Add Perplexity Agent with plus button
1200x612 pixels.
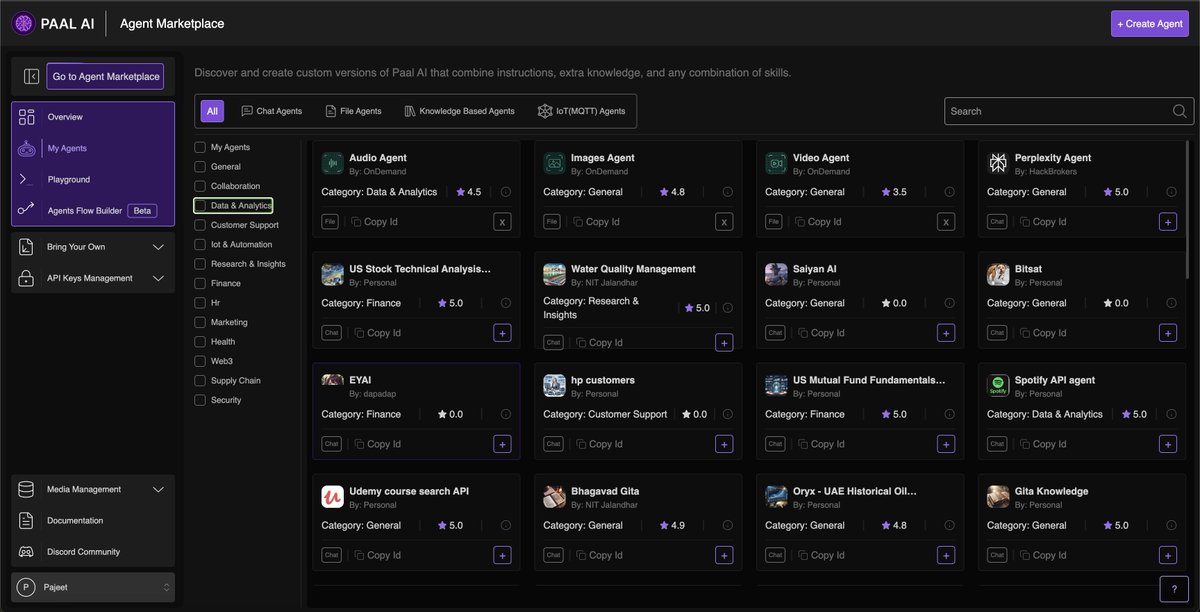[x=1168, y=222]
